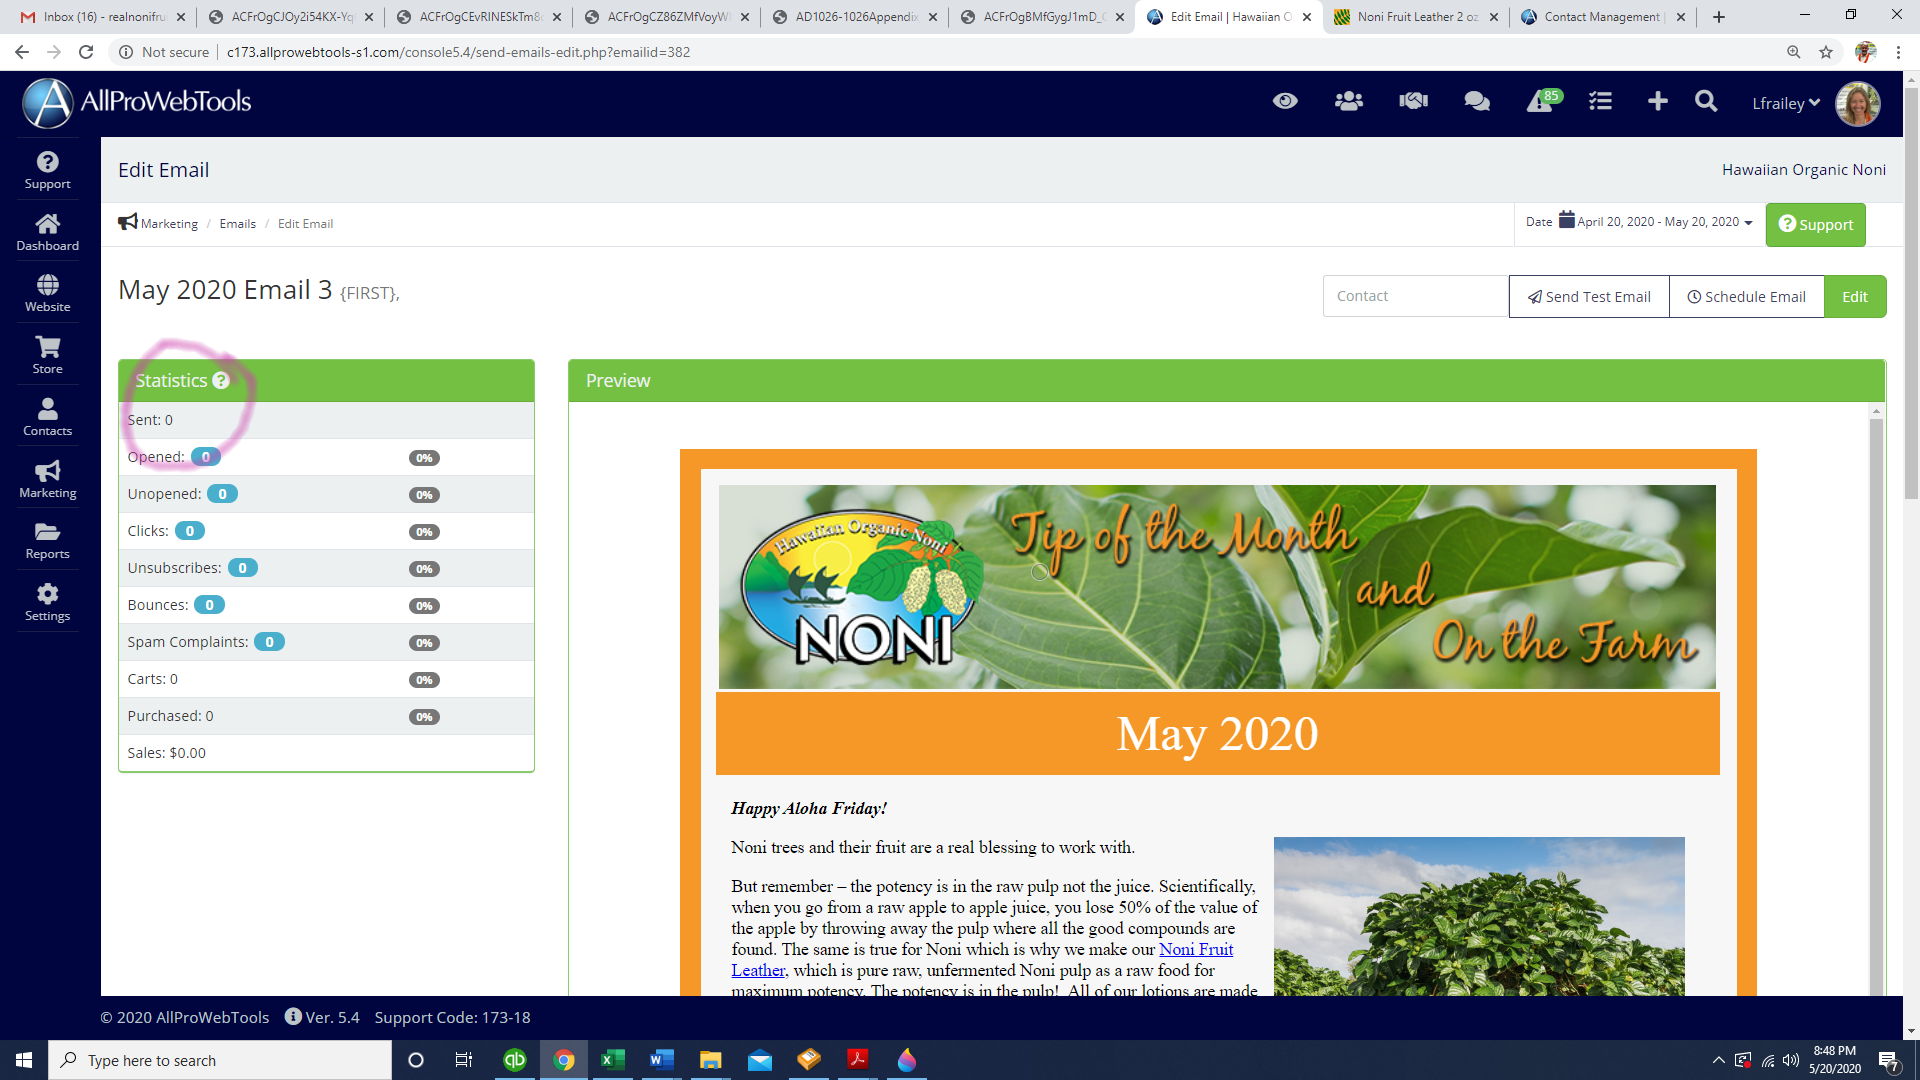Click the user profile avatar photo
The width and height of the screenshot is (1920, 1080).
pos(1858,103)
